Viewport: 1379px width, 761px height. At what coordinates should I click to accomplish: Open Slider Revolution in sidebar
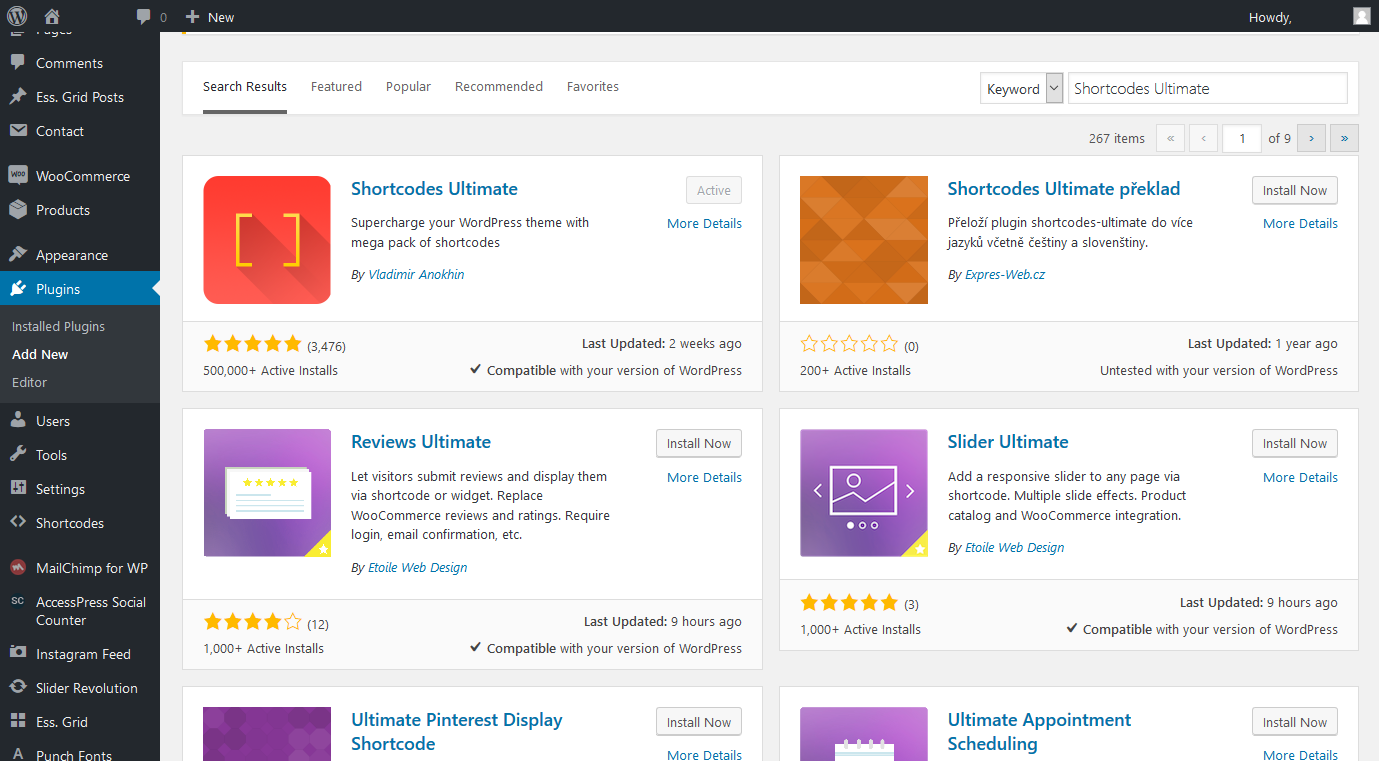[x=86, y=688]
